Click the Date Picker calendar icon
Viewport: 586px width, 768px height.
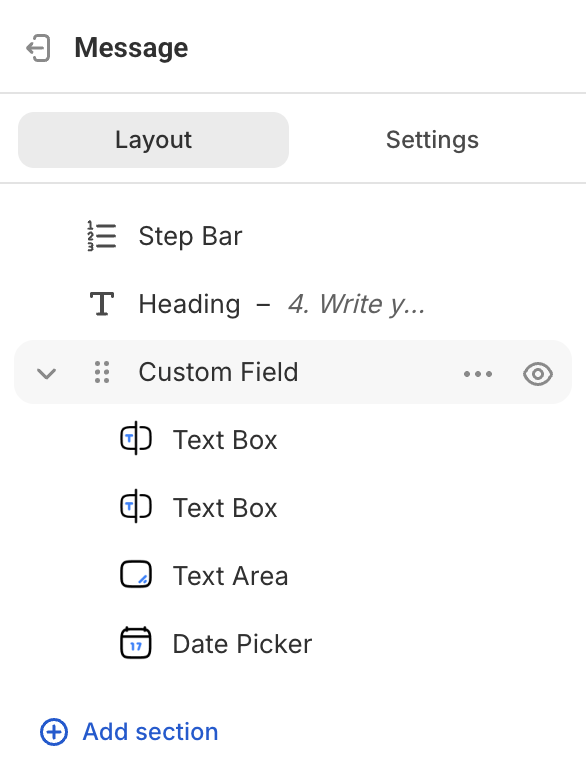point(136,643)
